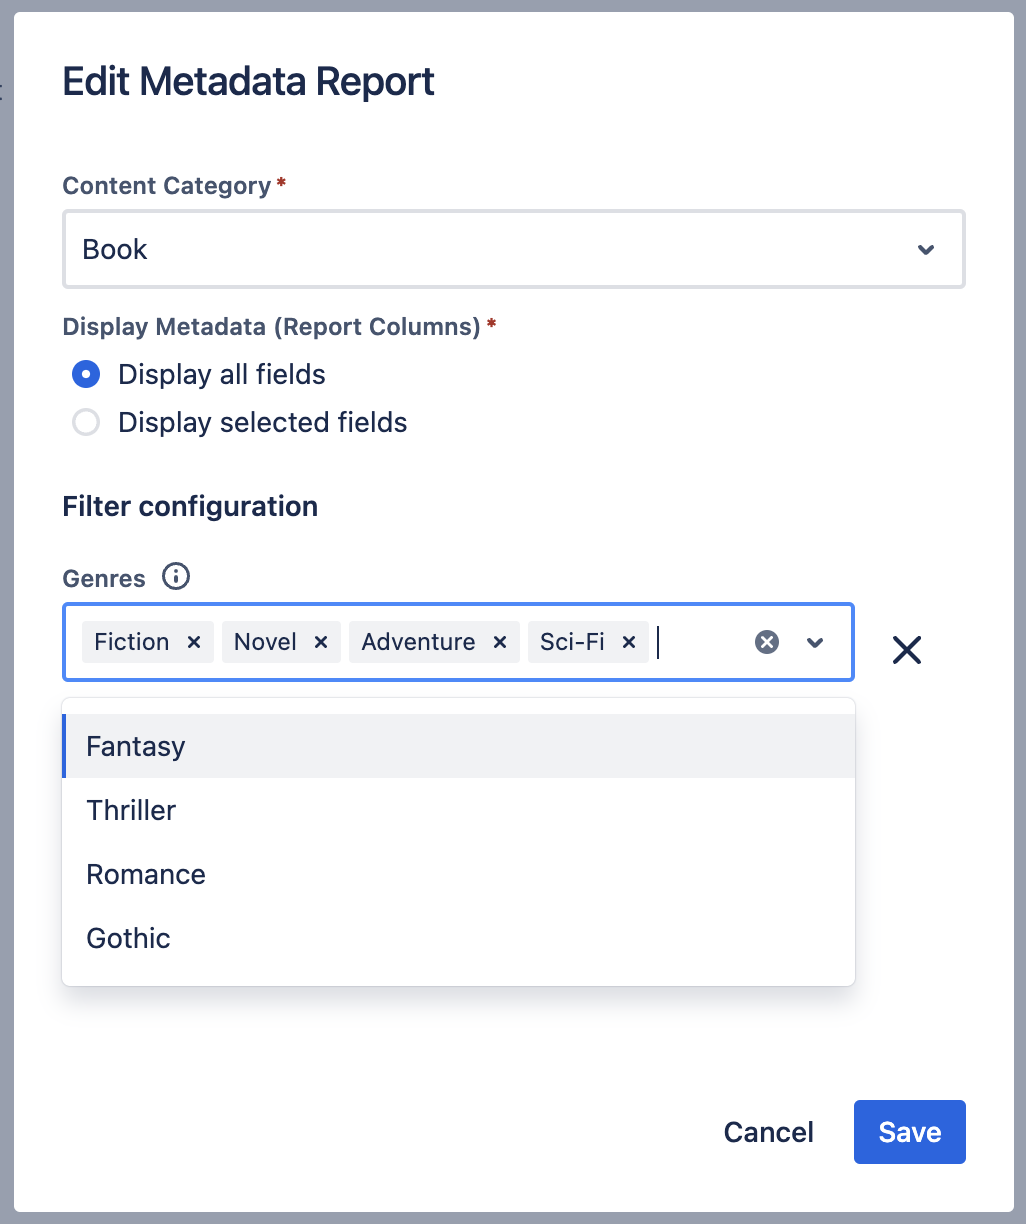The image size is (1026, 1224).
Task: Open the Content Category dropdown
Action: click(500, 249)
